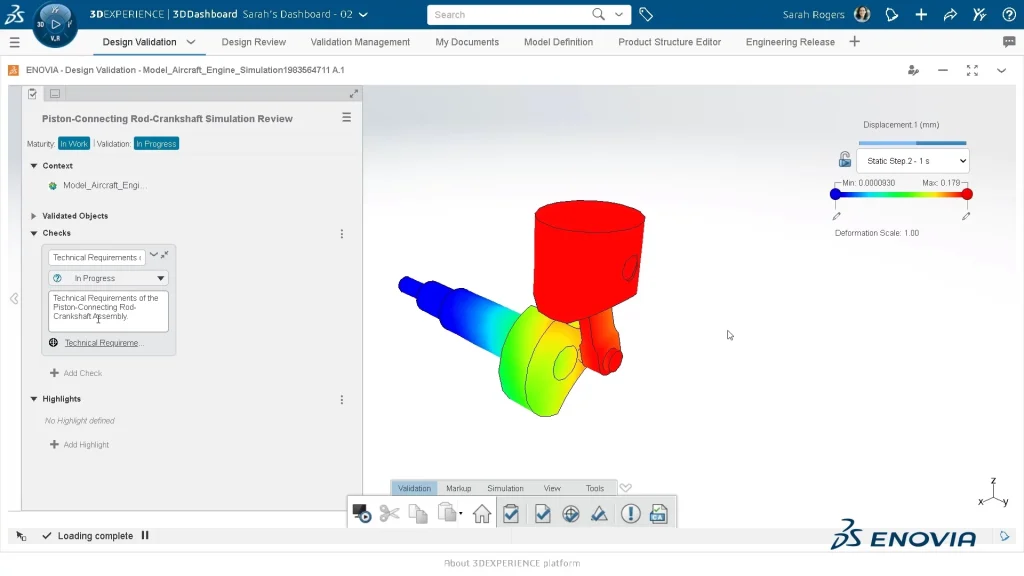Open the In Progress check status dropdown
This screenshot has width=1024, height=576.
click(x=108, y=278)
